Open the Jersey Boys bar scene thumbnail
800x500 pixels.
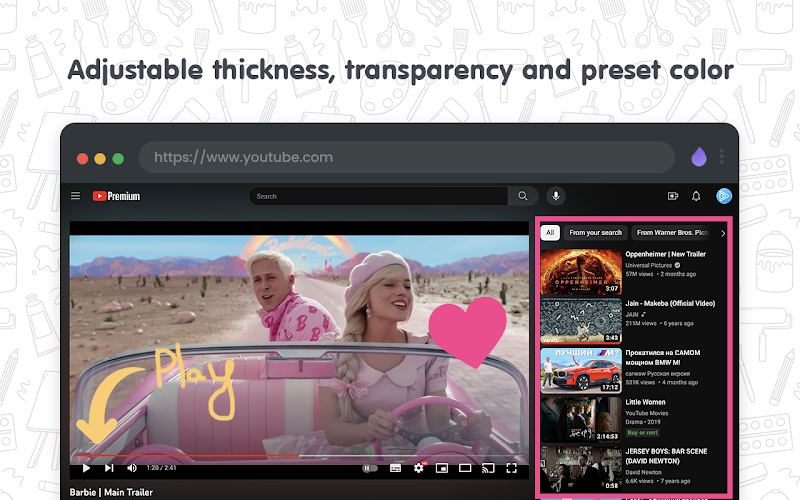[x=581, y=469]
